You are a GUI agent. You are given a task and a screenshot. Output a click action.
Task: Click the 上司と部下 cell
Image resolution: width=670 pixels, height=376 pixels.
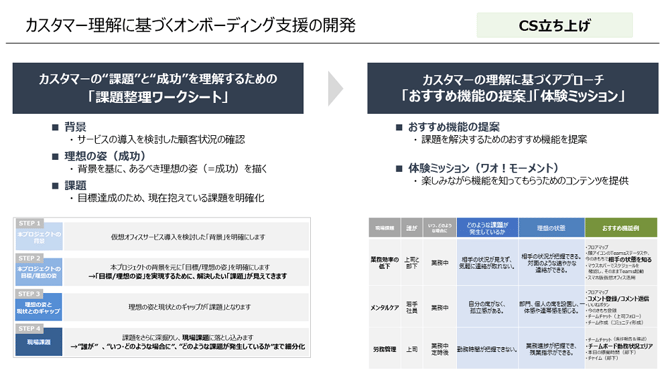(411, 262)
